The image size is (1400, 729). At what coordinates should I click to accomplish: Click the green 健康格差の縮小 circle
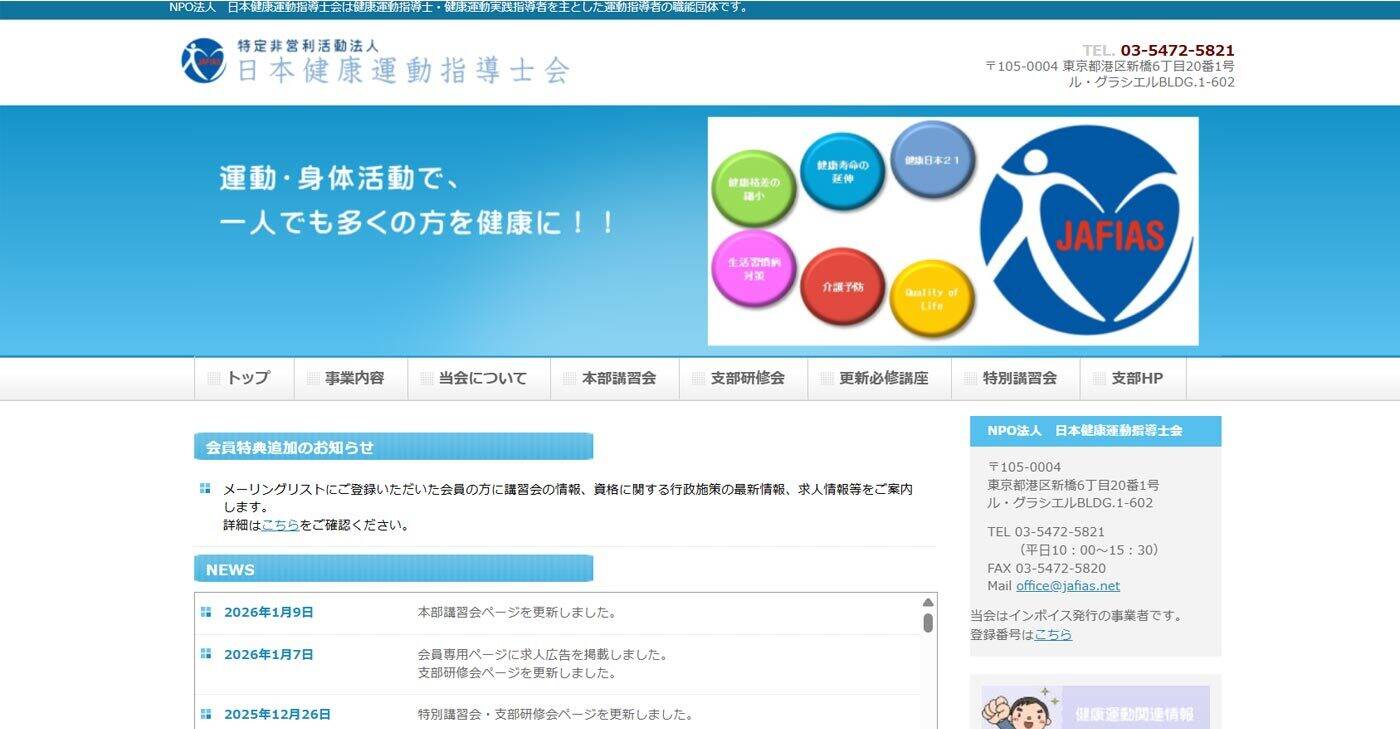tap(753, 189)
